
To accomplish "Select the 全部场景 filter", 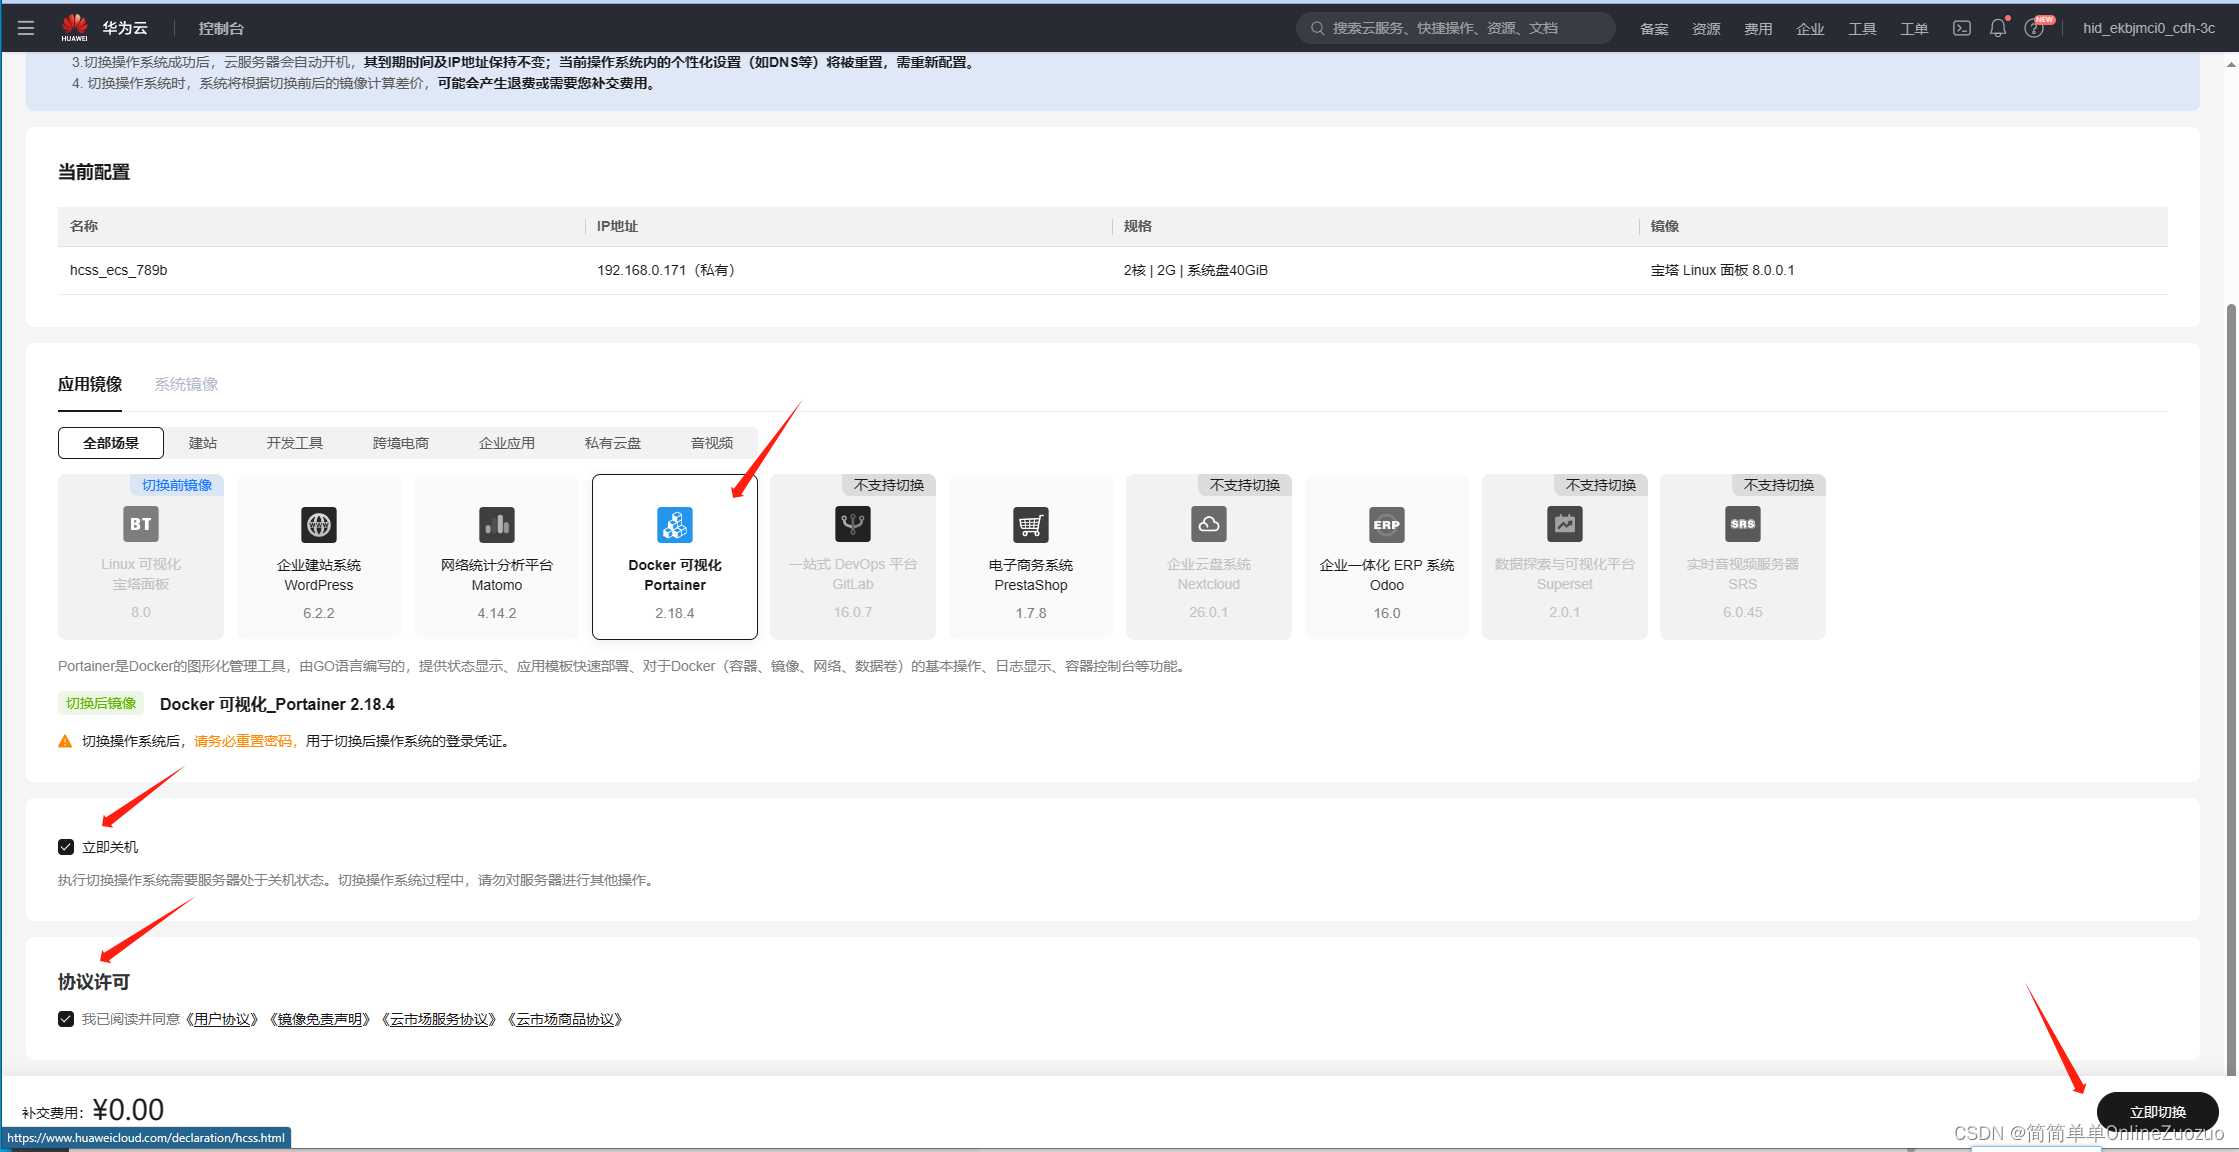I will [111, 443].
